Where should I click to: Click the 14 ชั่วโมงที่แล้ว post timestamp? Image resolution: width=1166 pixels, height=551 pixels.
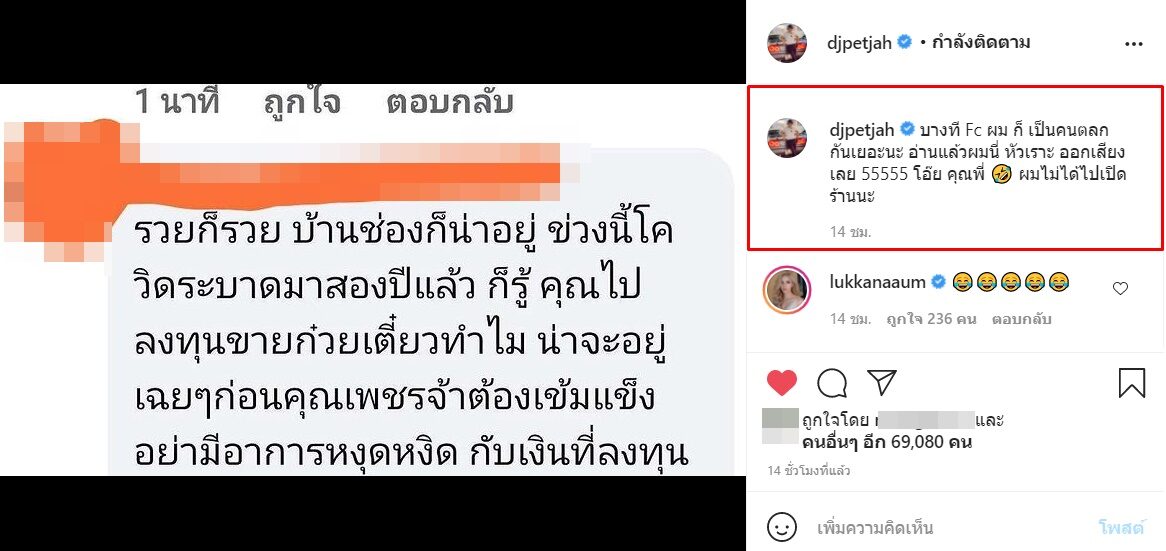click(x=809, y=471)
